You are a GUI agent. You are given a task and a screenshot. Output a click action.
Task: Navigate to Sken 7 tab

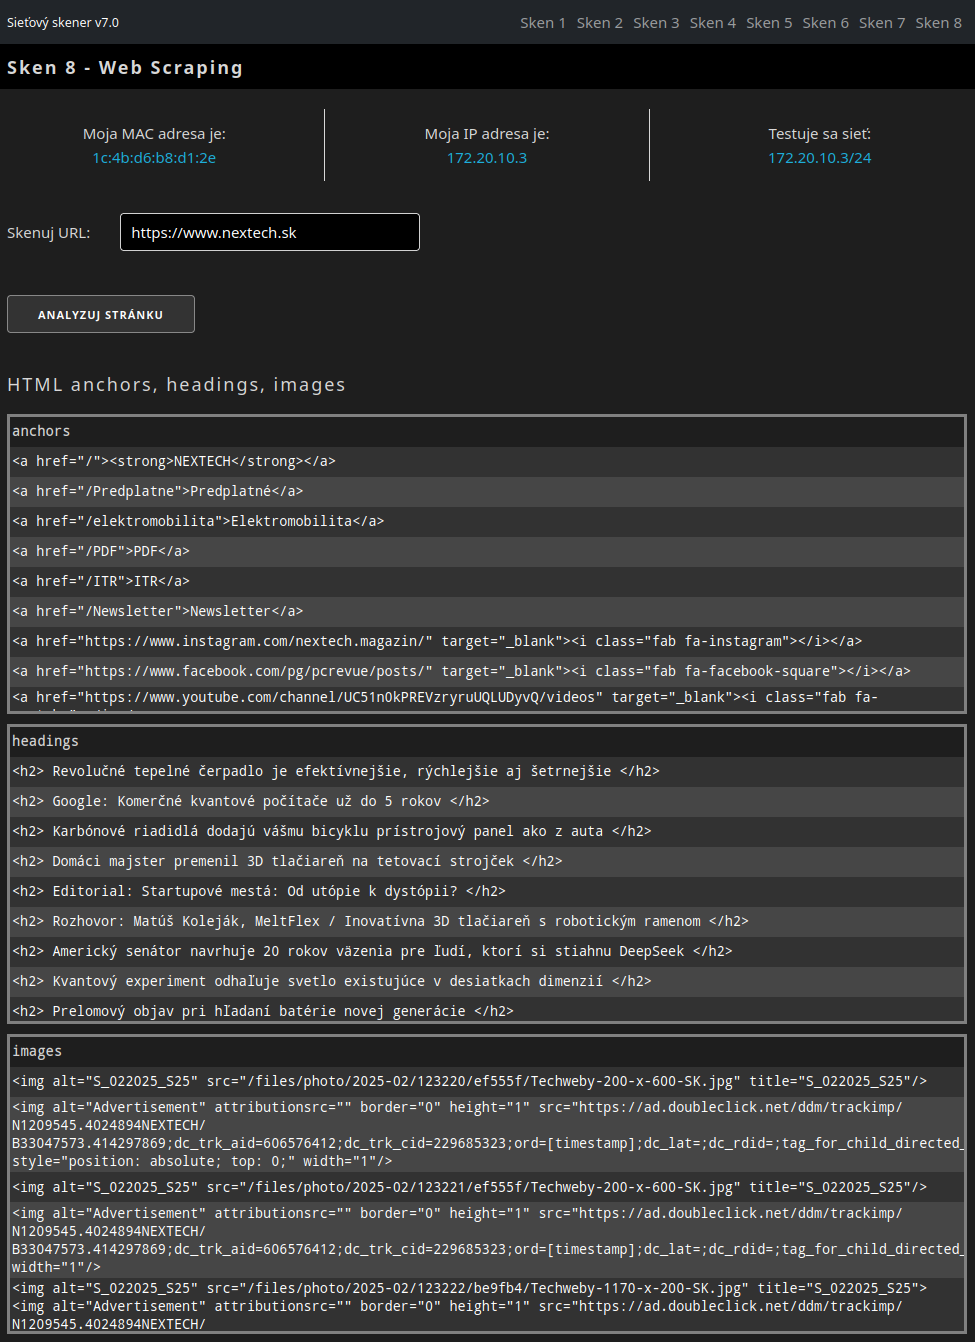881,23
